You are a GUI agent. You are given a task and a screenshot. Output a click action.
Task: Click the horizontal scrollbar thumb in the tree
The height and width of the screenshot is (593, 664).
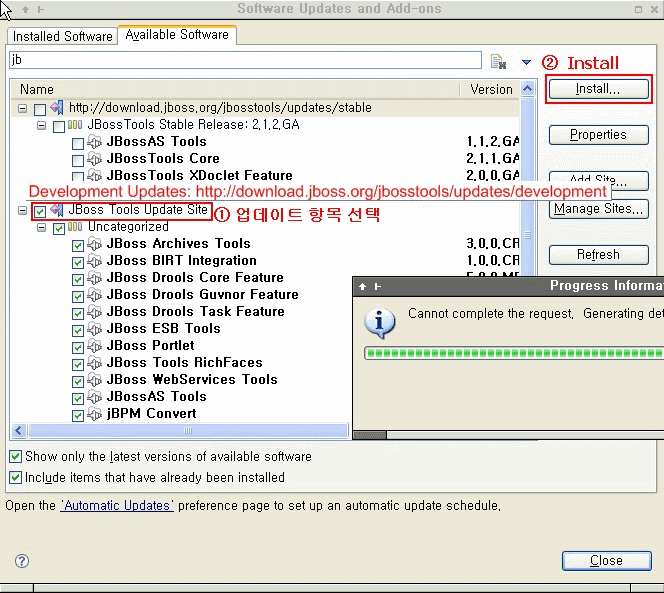188,431
